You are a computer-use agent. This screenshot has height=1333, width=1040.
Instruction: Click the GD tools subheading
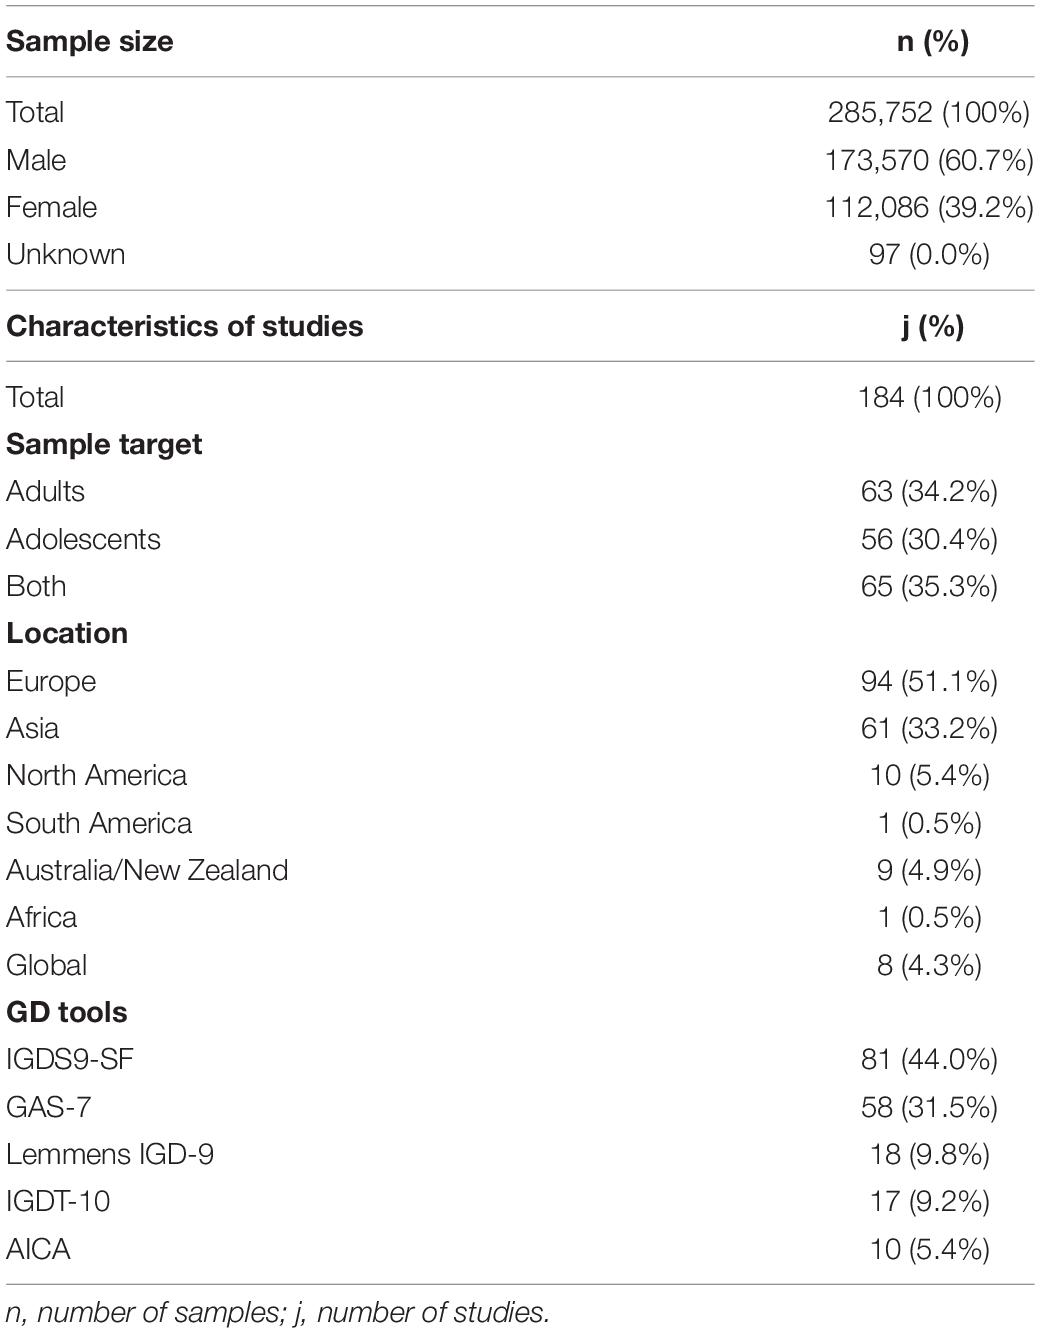67,1012
